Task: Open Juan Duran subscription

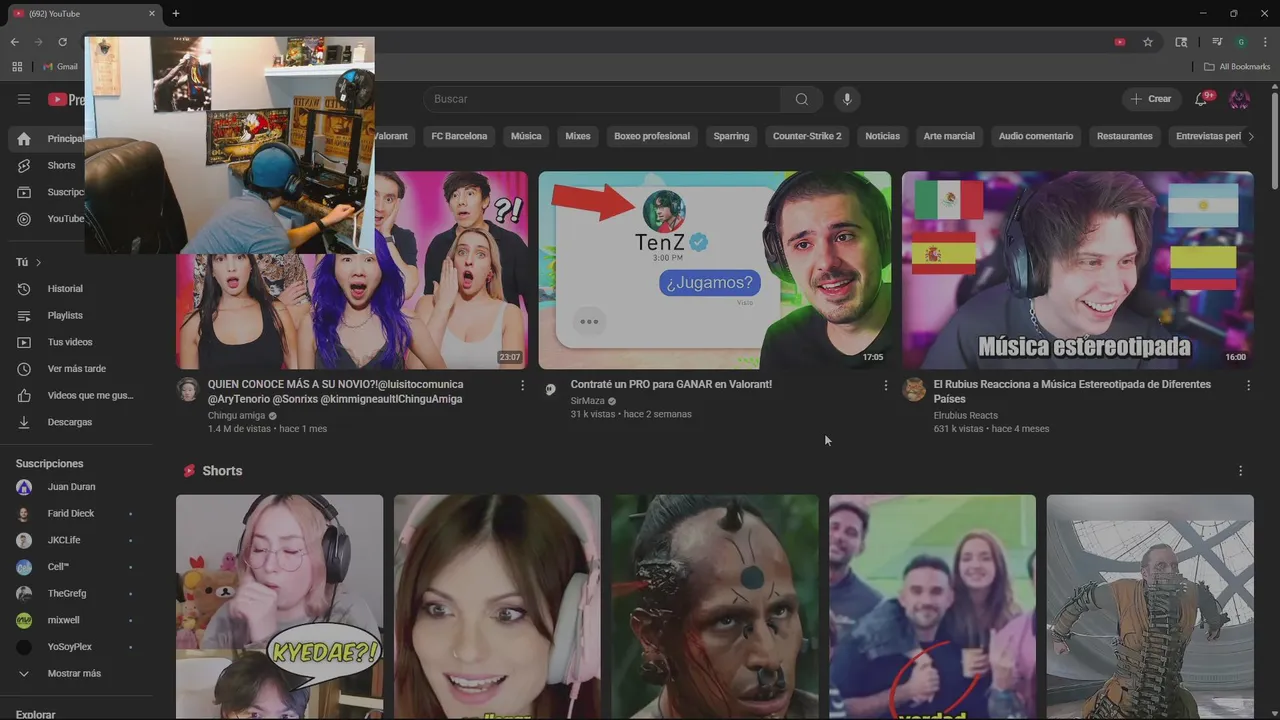Action: pyautogui.click(x=76, y=487)
